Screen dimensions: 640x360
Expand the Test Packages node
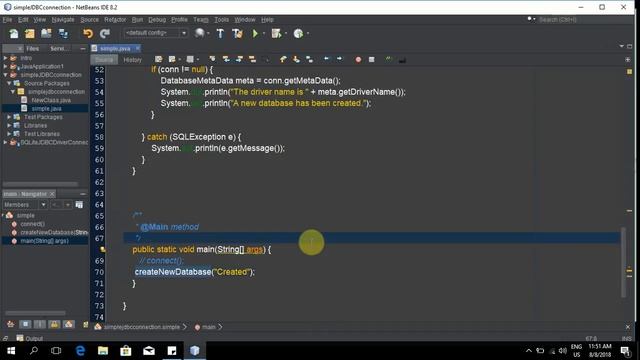tap(9, 117)
